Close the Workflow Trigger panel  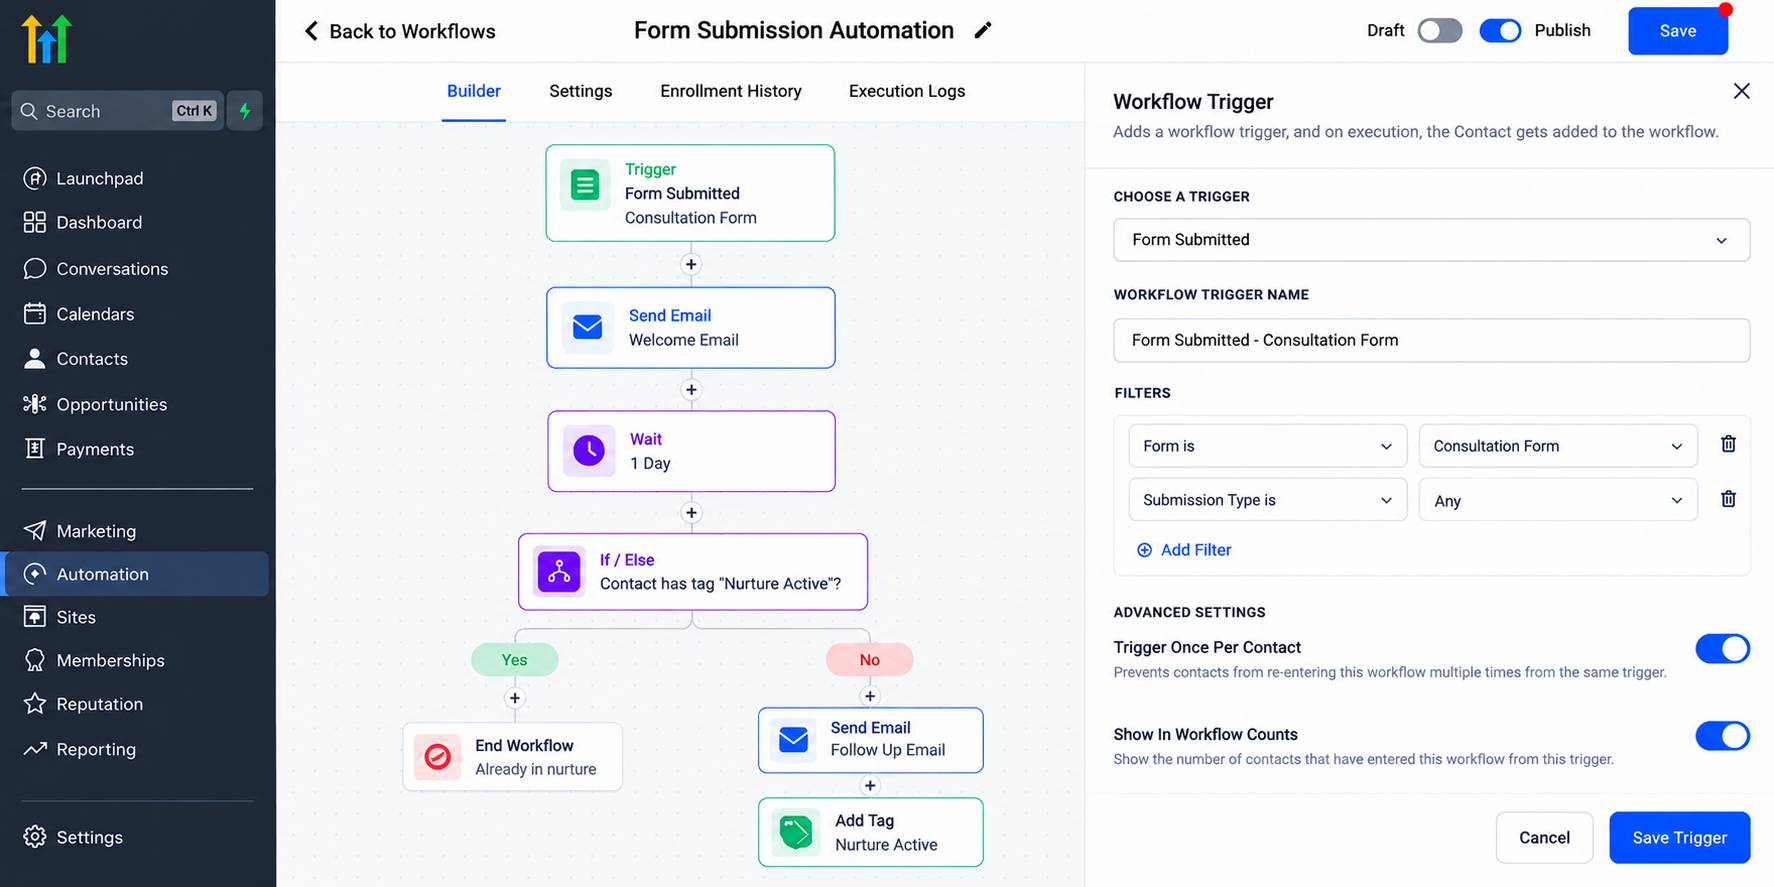pos(1741,91)
